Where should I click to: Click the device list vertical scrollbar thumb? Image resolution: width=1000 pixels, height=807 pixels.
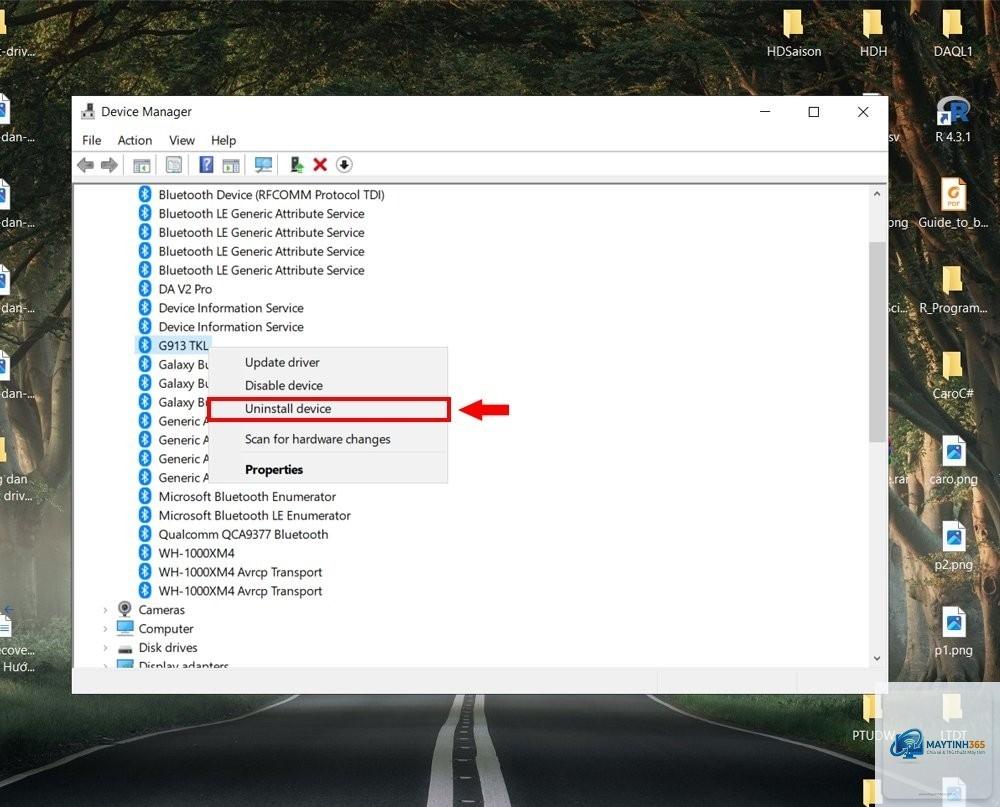pos(877,341)
